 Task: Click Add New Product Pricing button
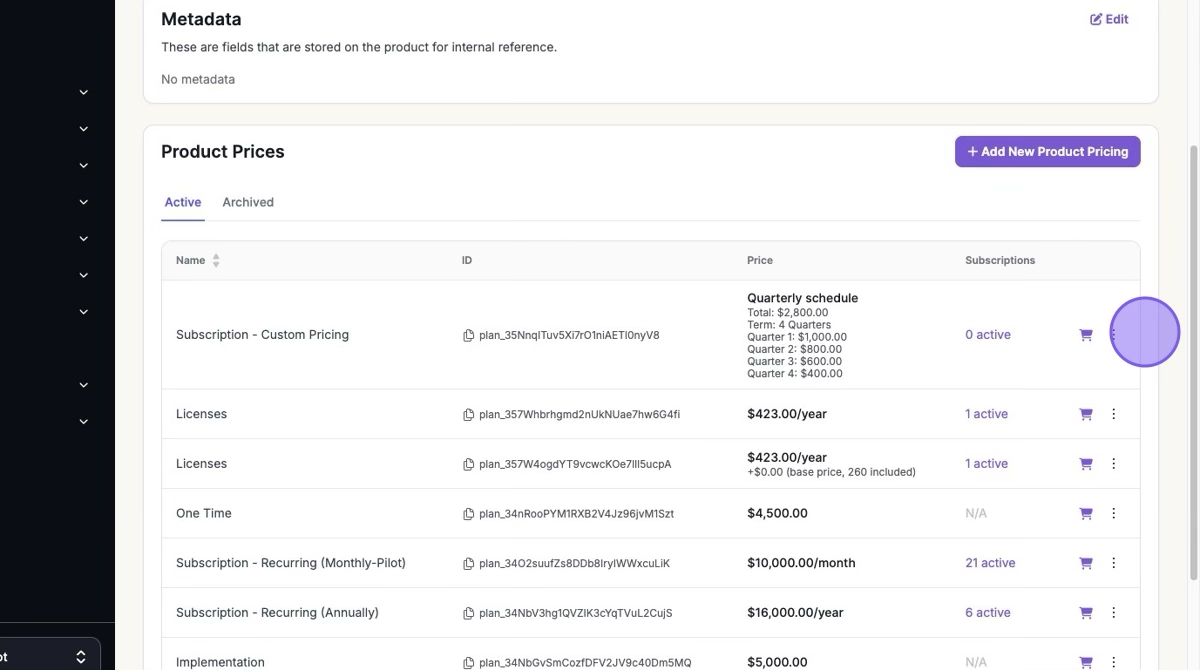pyautogui.click(x=1047, y=152)
